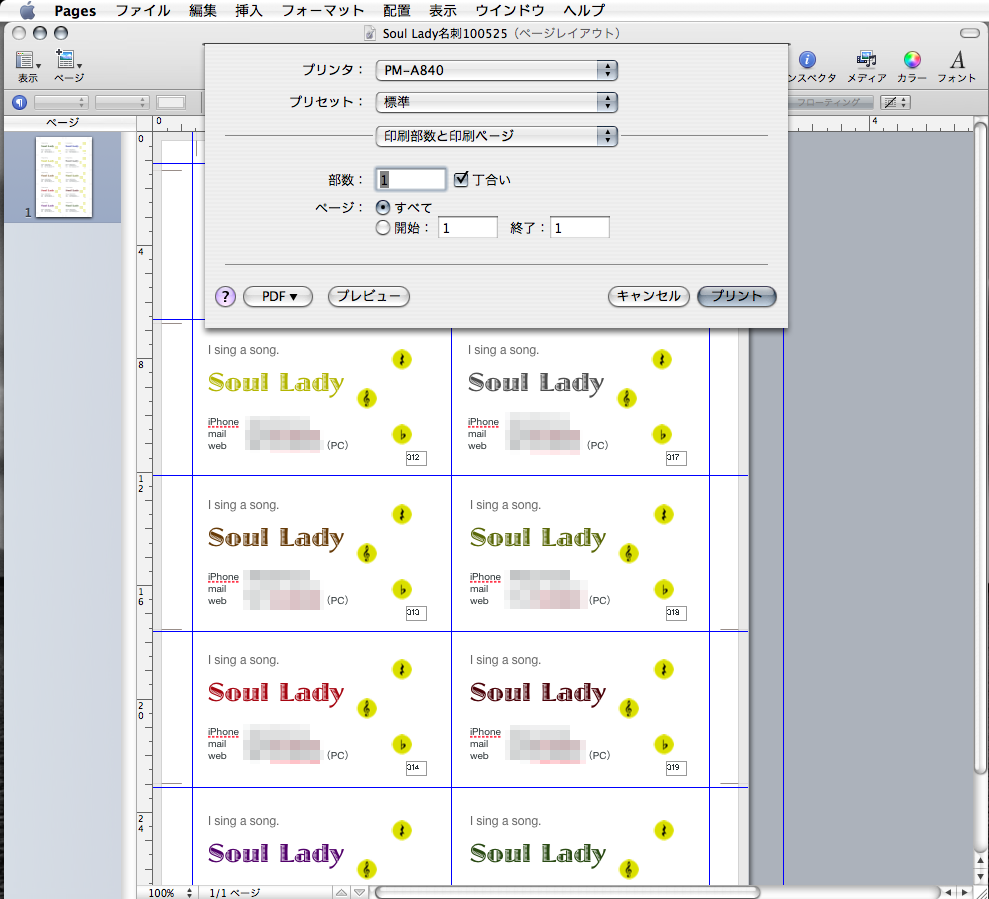Viewport: 989px width, 899px height.
Task: Click the purple help question mark button
Action: [x=226, y=296]
